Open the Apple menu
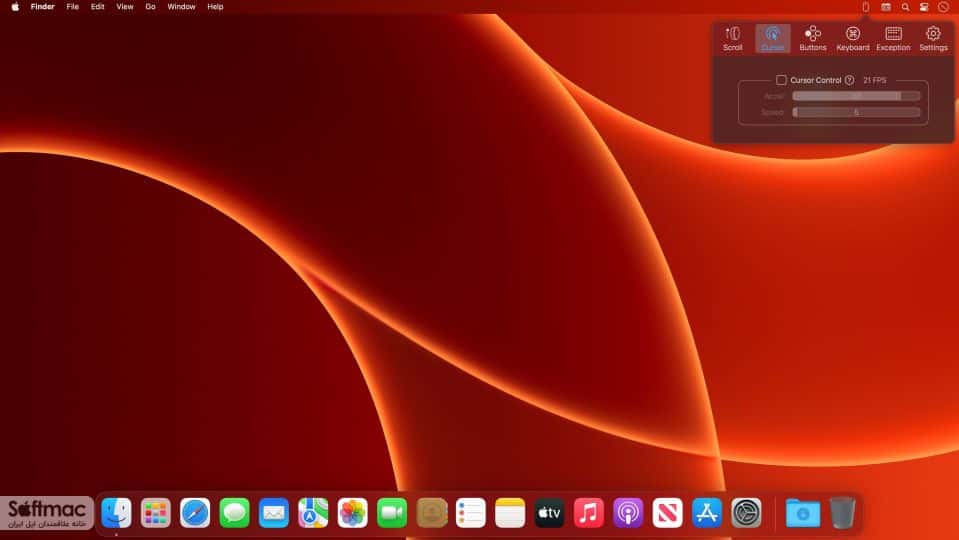The image size is (959, 540). coord(15,7)
